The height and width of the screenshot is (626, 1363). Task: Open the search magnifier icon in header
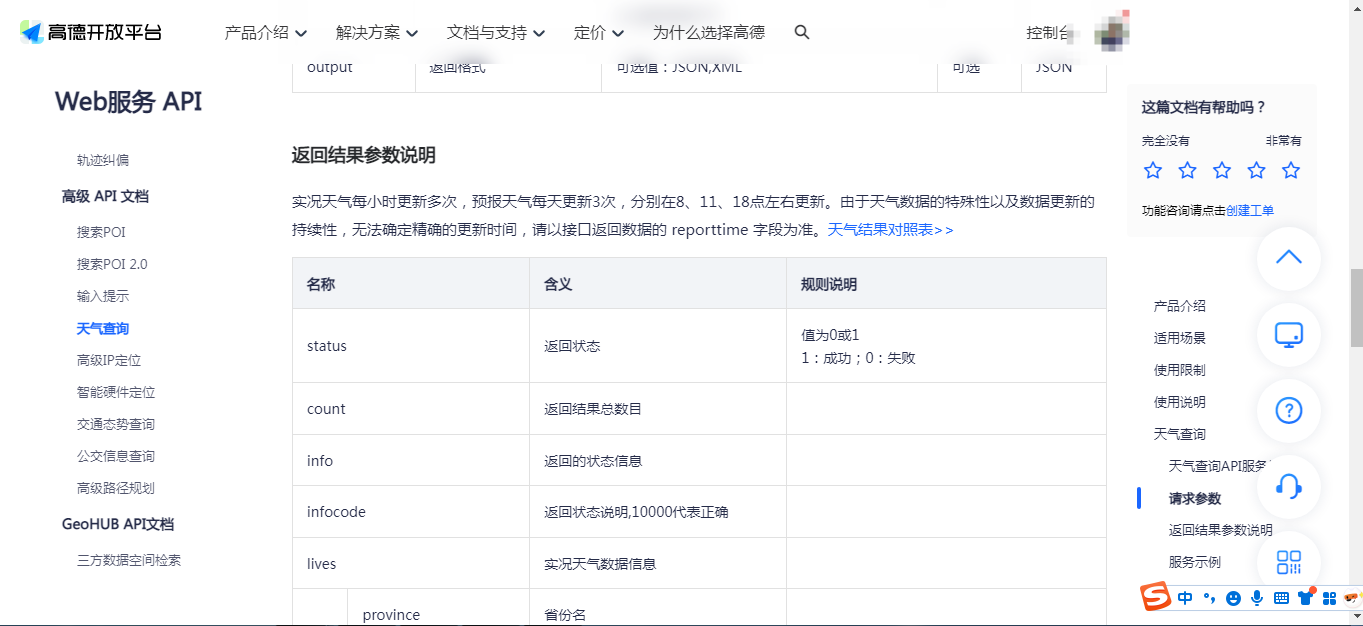(801, 32)
